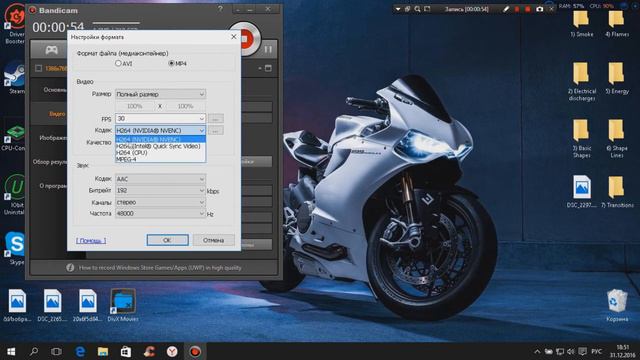640x360 pixels.
Task: Cancel format settings with 'Отмена' button
Action: click(213, 240)
